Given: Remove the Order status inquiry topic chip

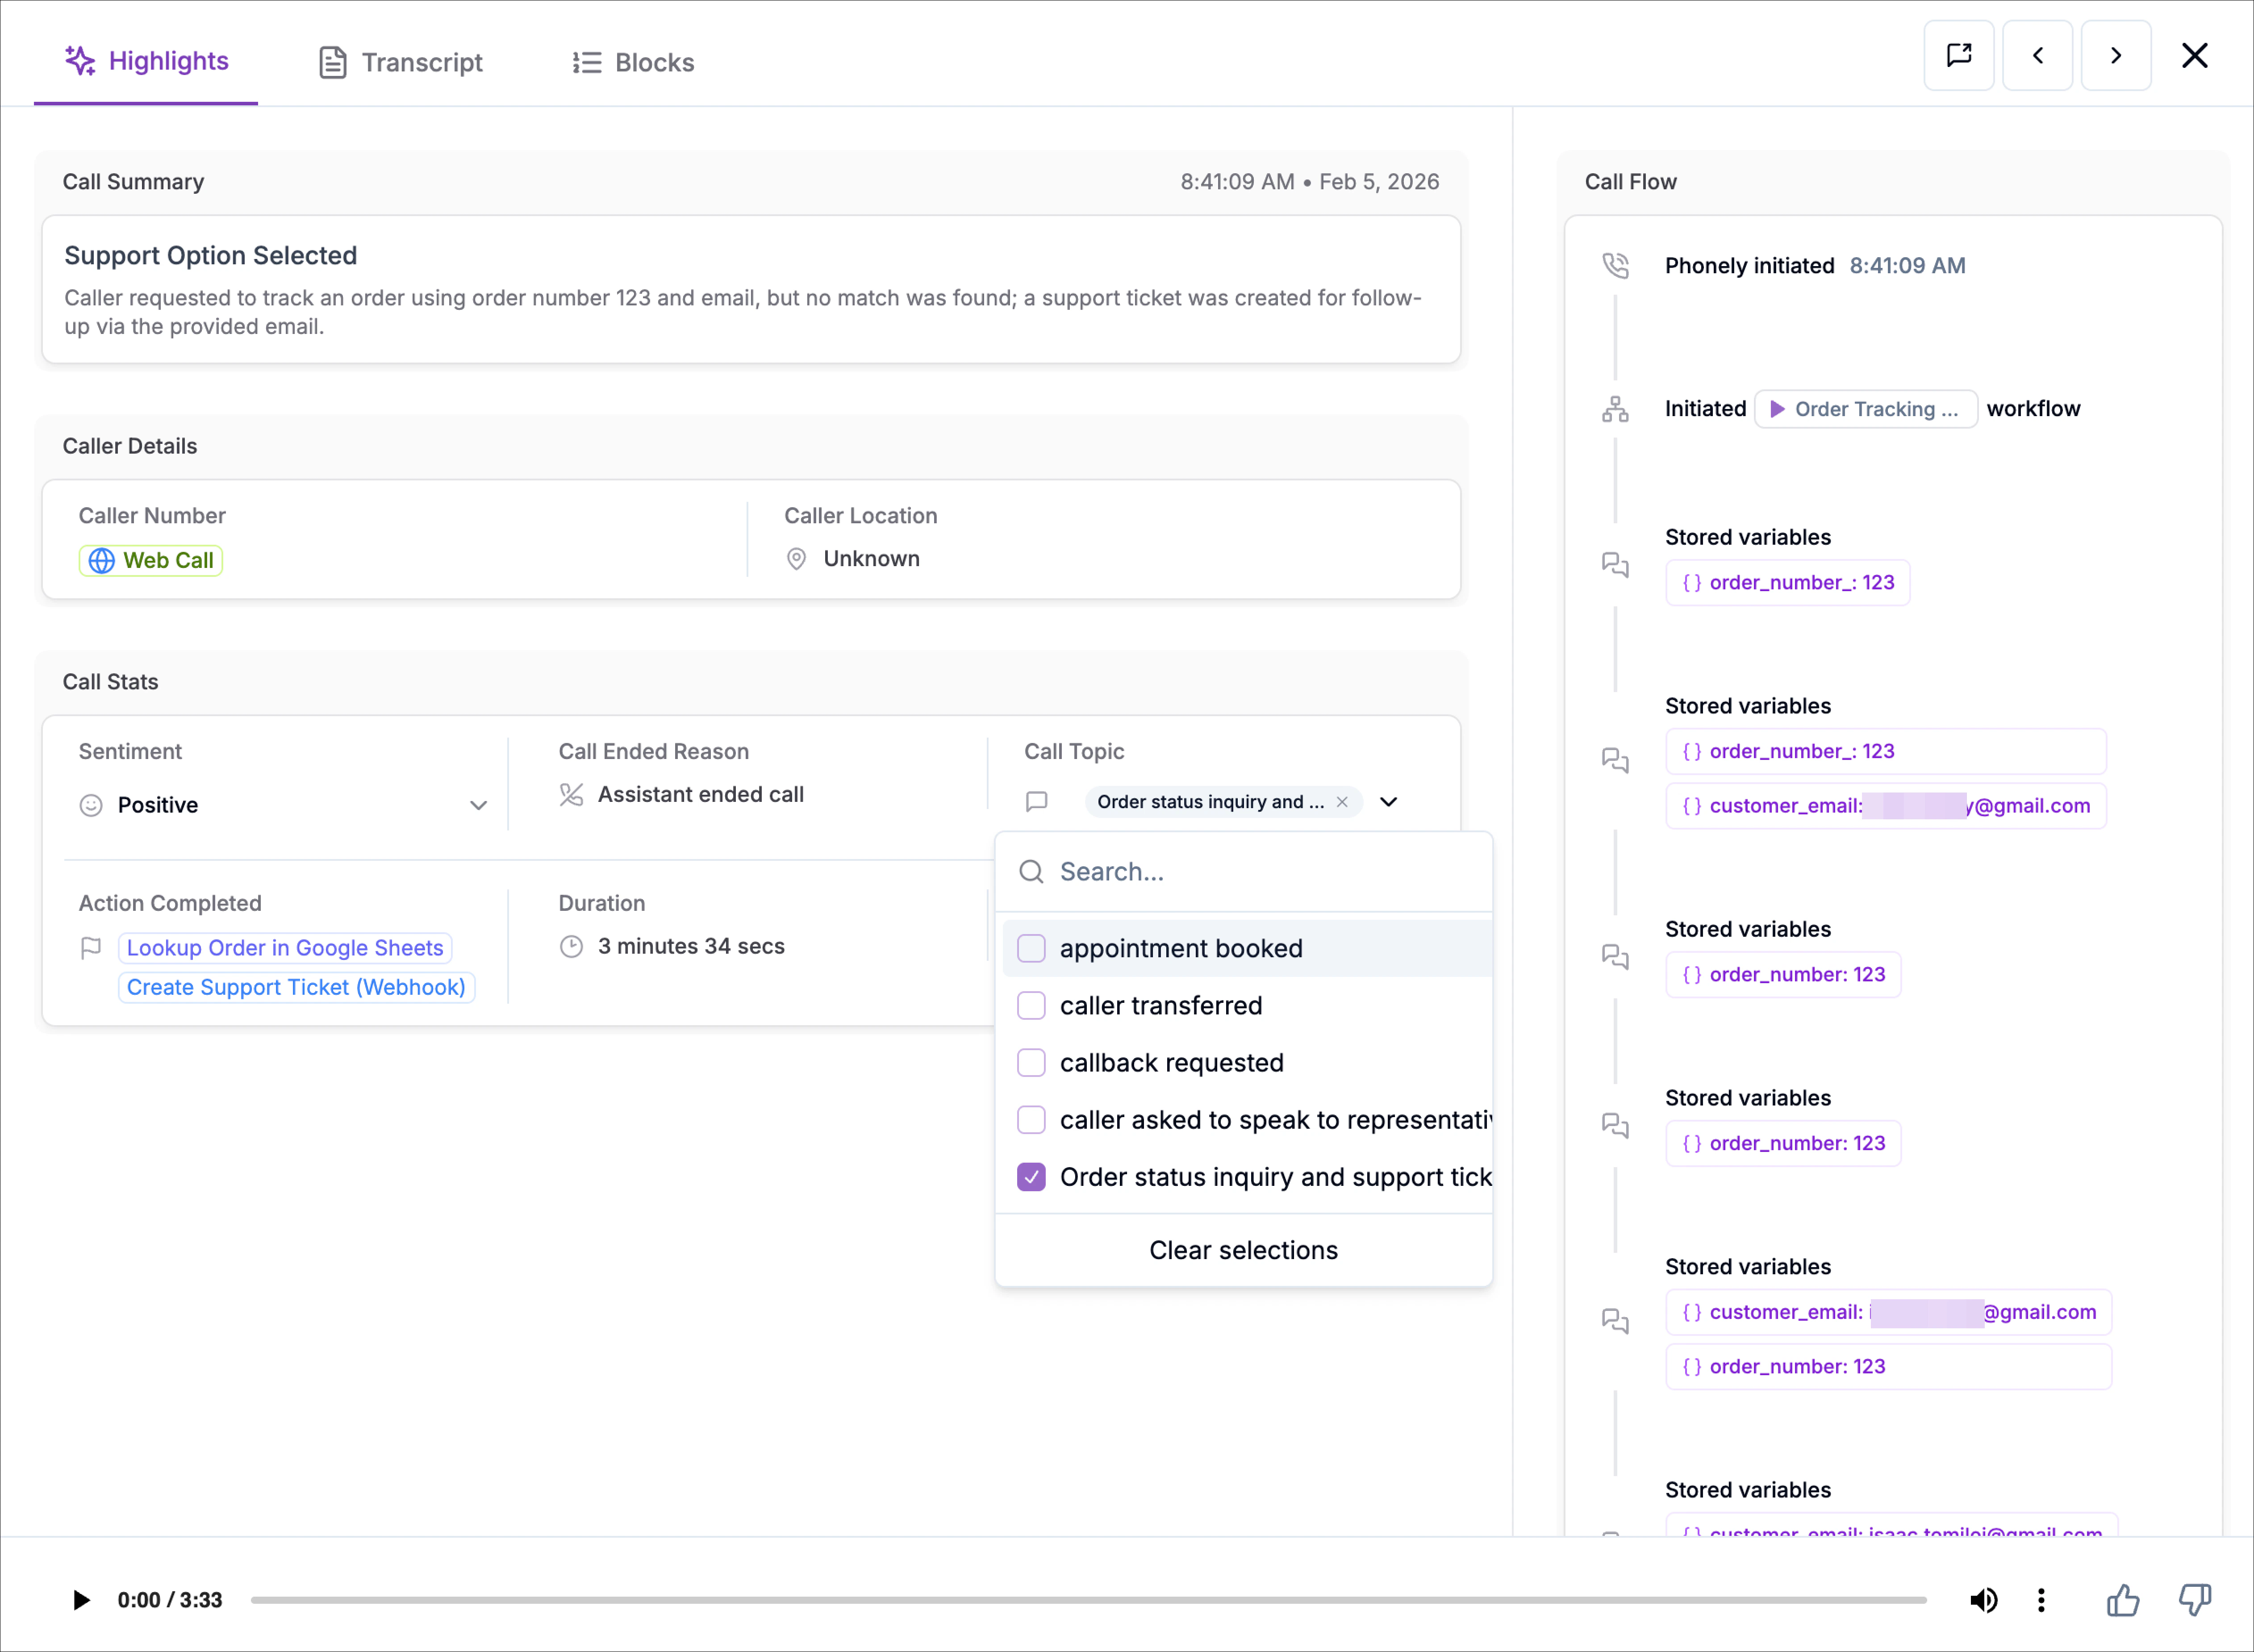Looking at the screenshot, I should pyautogui.click(x=1342, y=802).
